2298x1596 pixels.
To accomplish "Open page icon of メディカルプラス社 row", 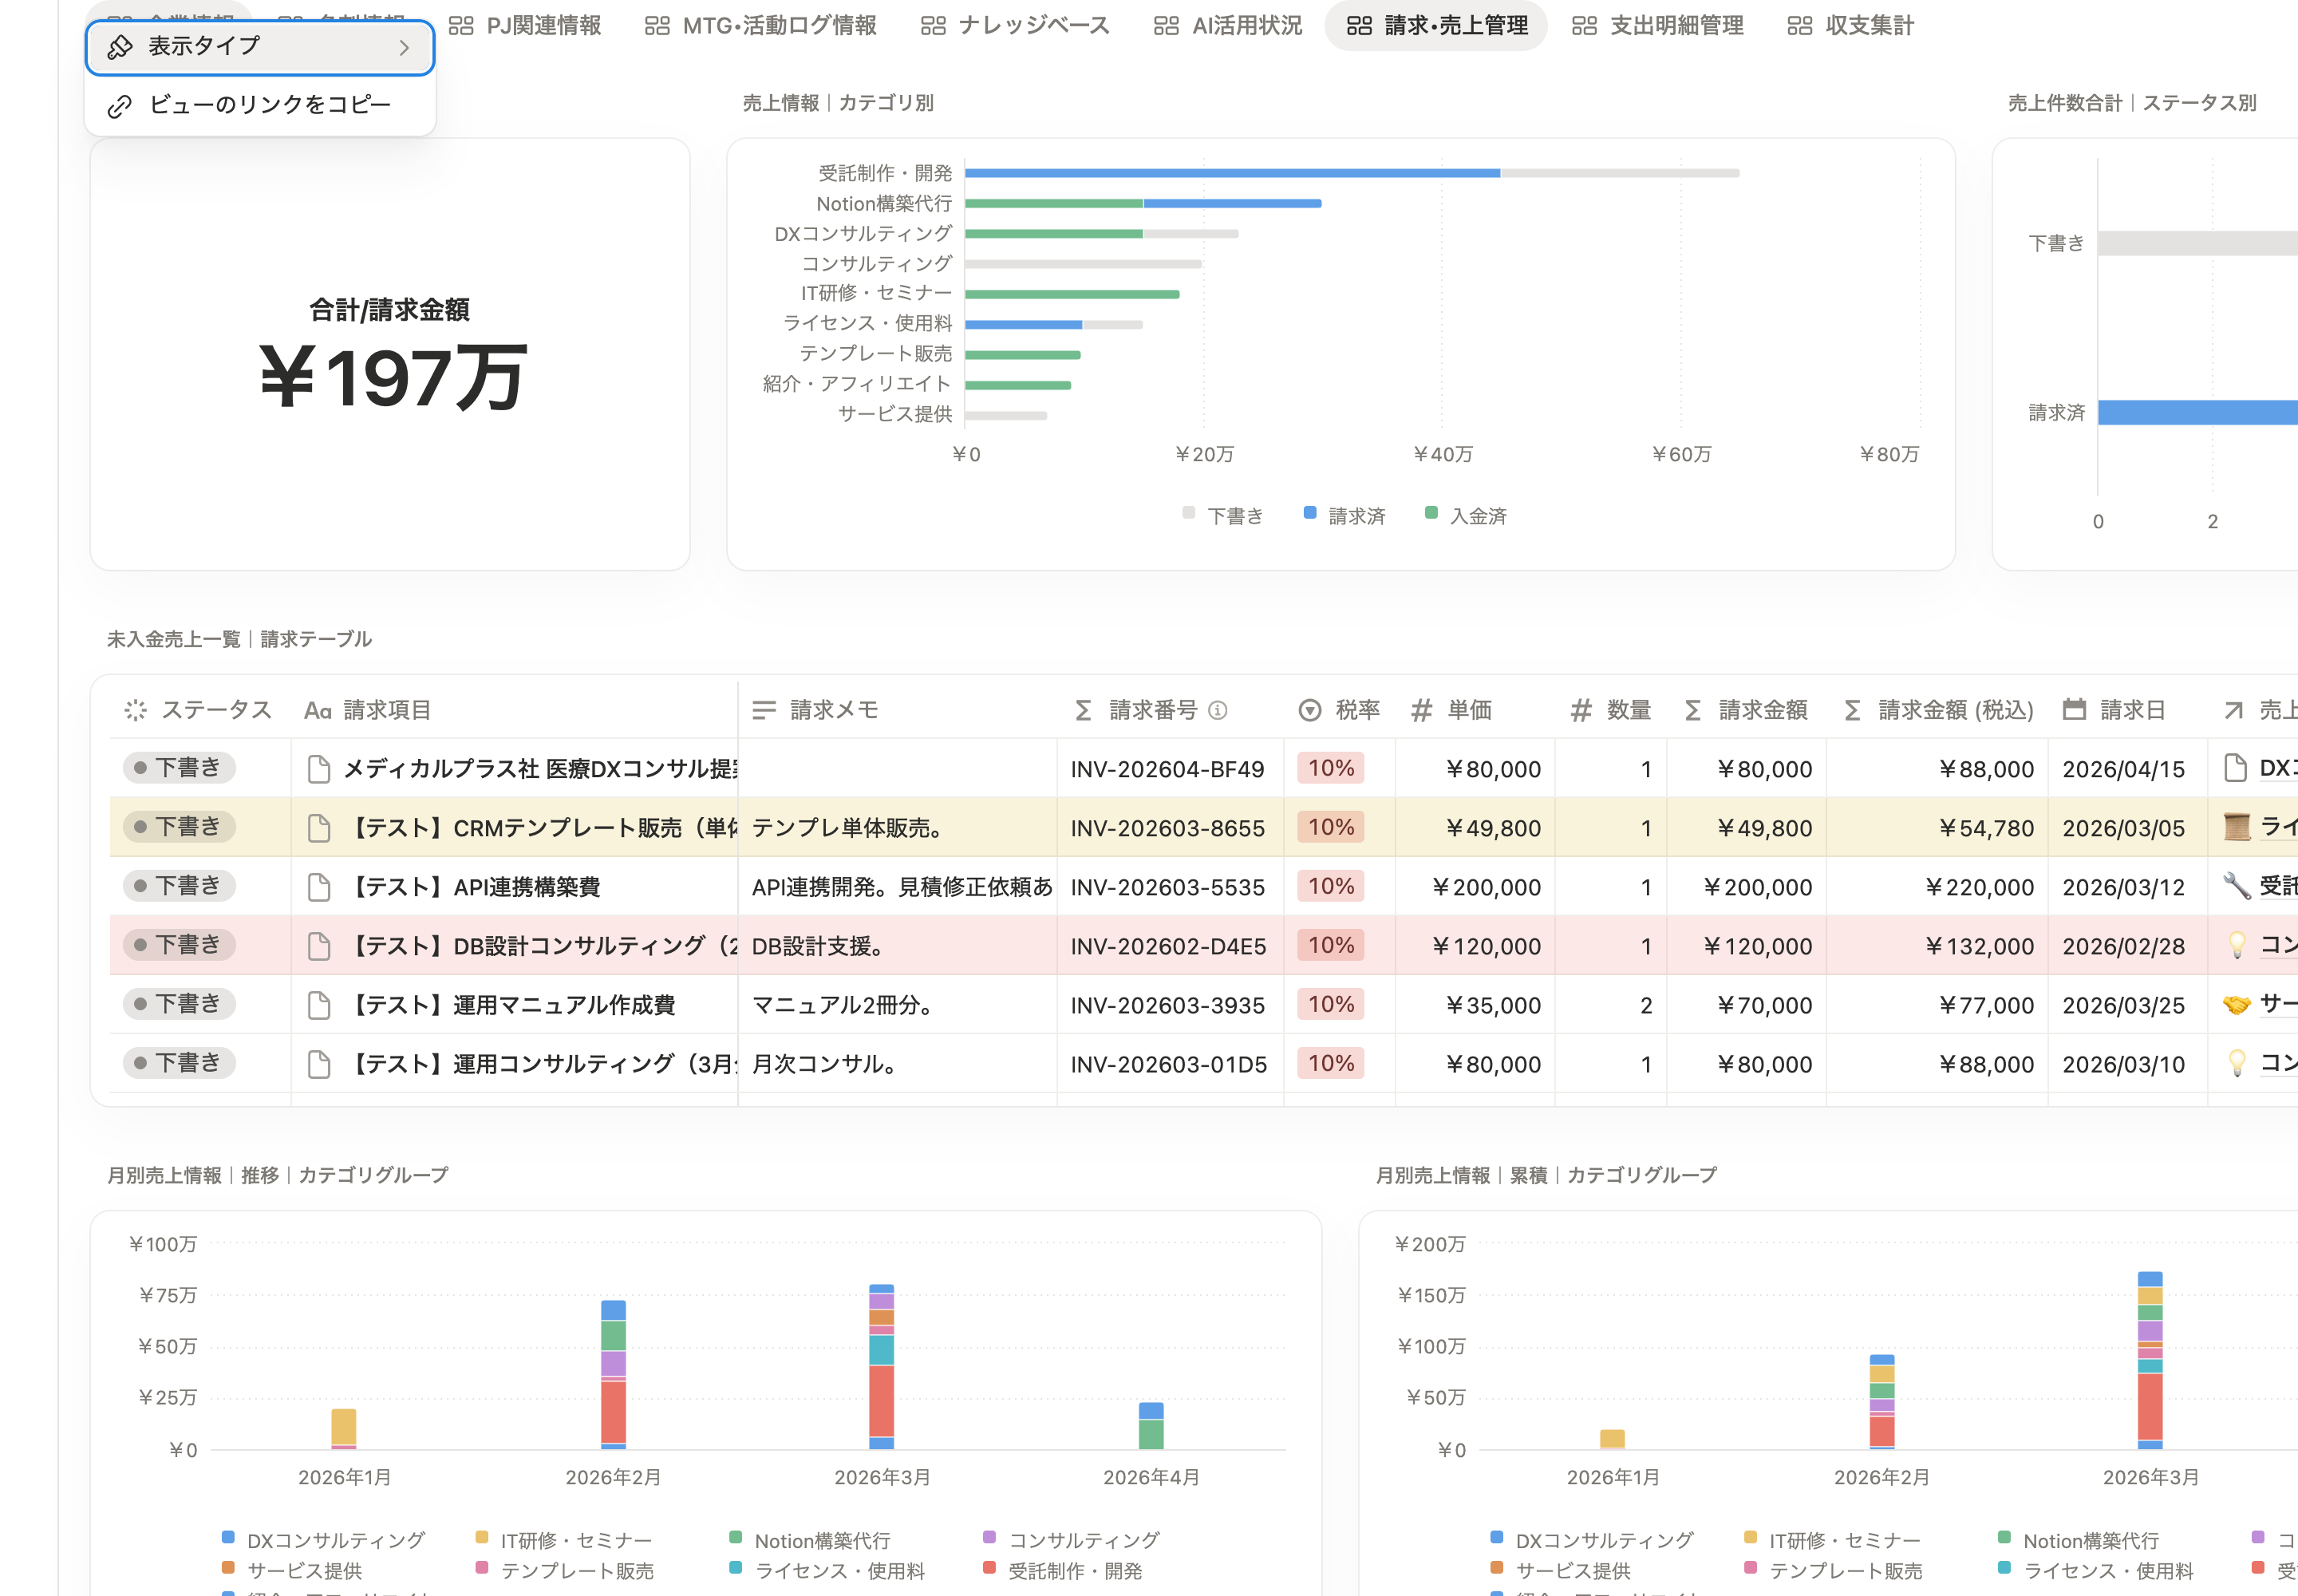I will 319,769.
